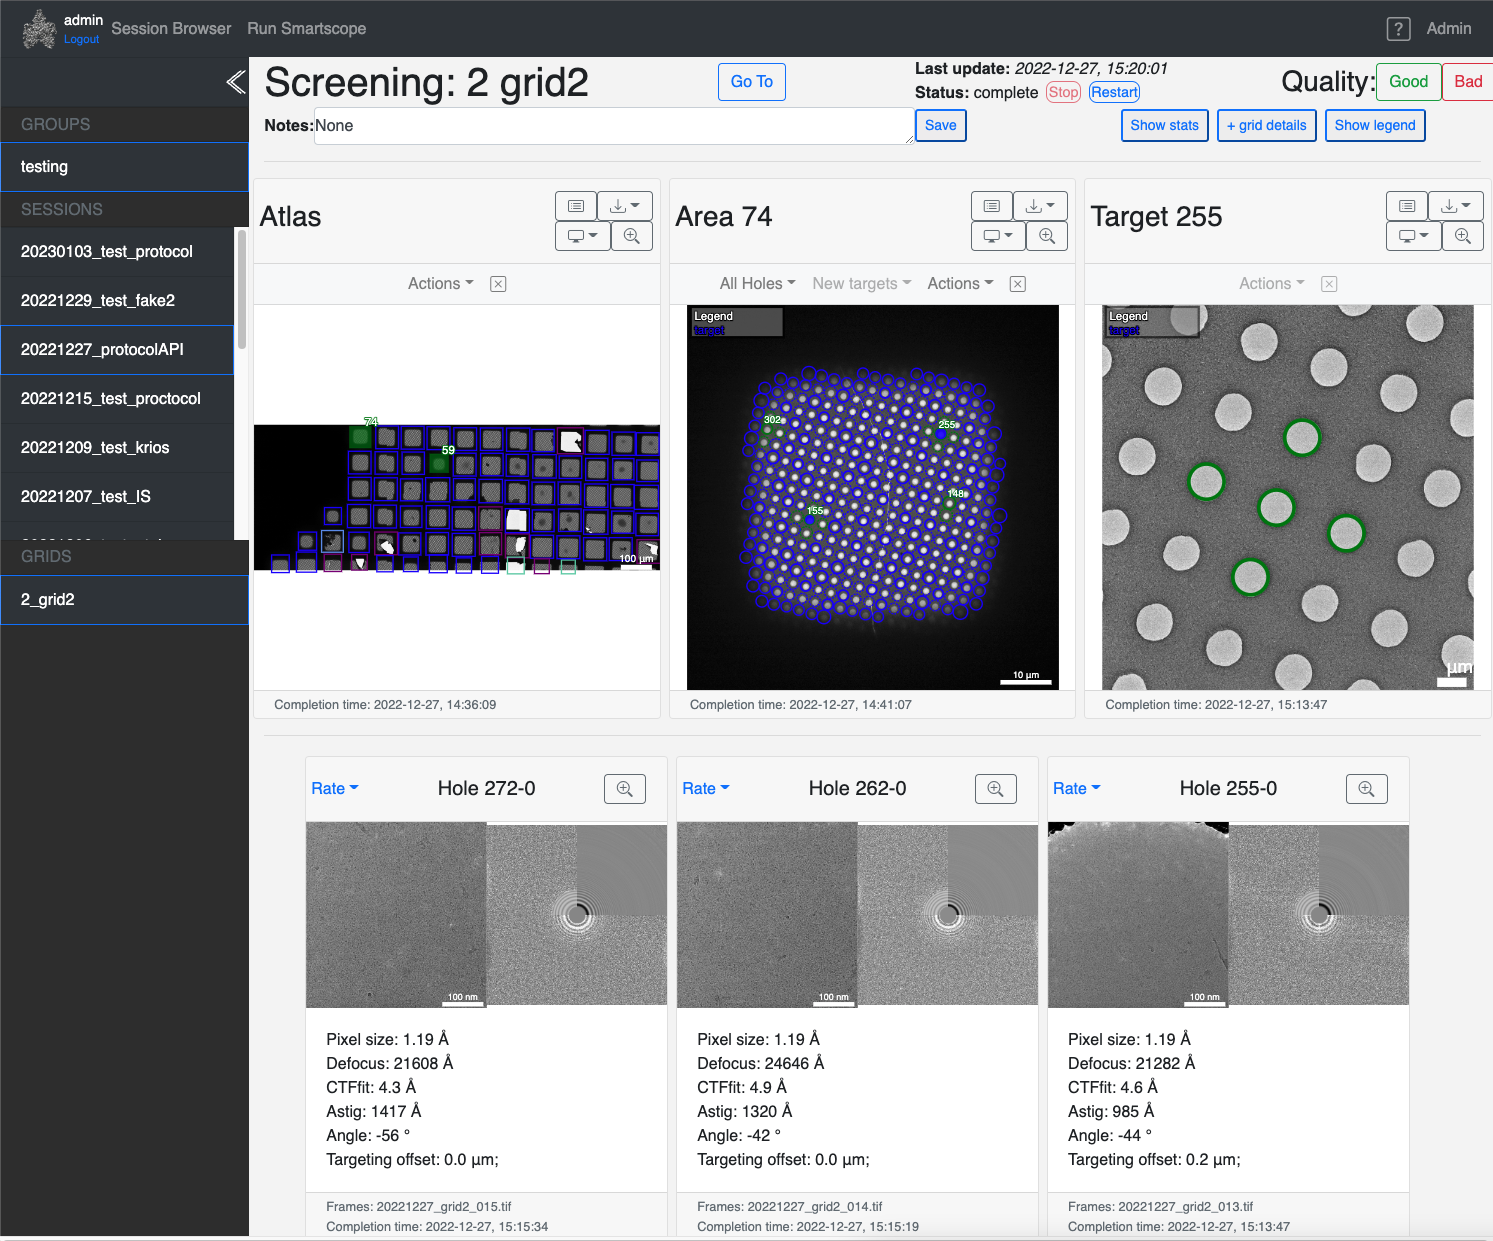Select session 20221227_protocolAPI
The width and height of the screenshot is (1493, 1241).
[x=117, y=350]
